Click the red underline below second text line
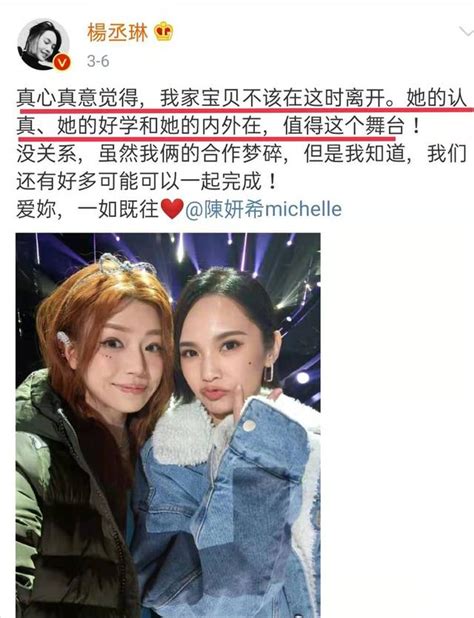Screen dimensions: 474x618 [x=206, y=138]
